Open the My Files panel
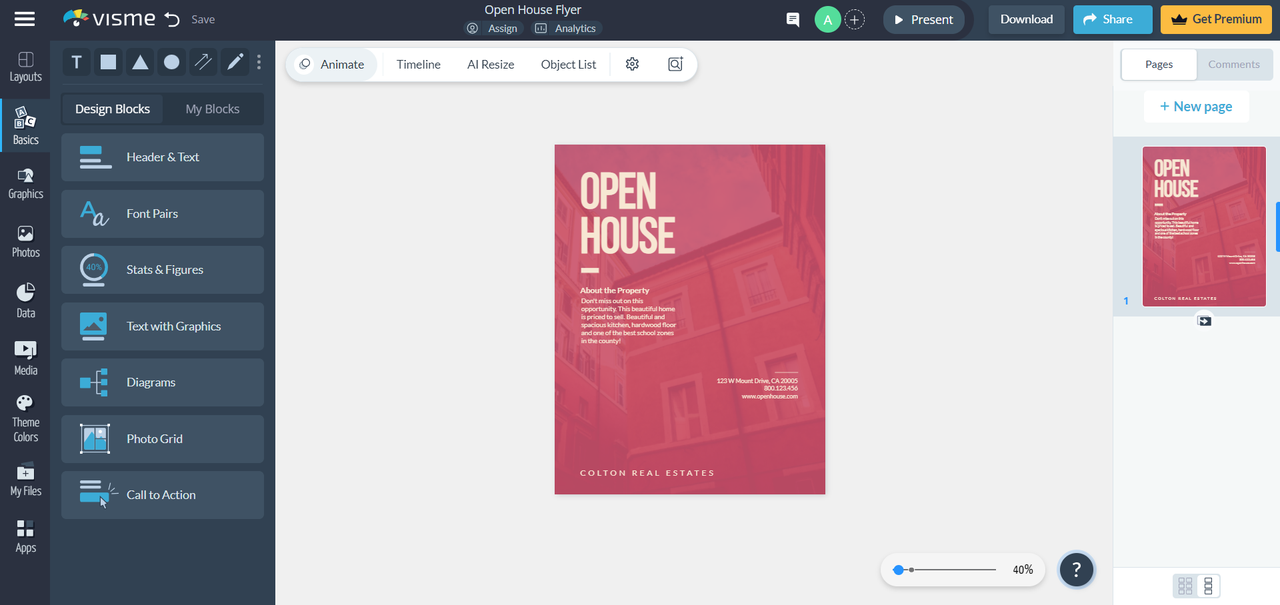This screenshot has width=1280, height=605. [x=25, y=480]
